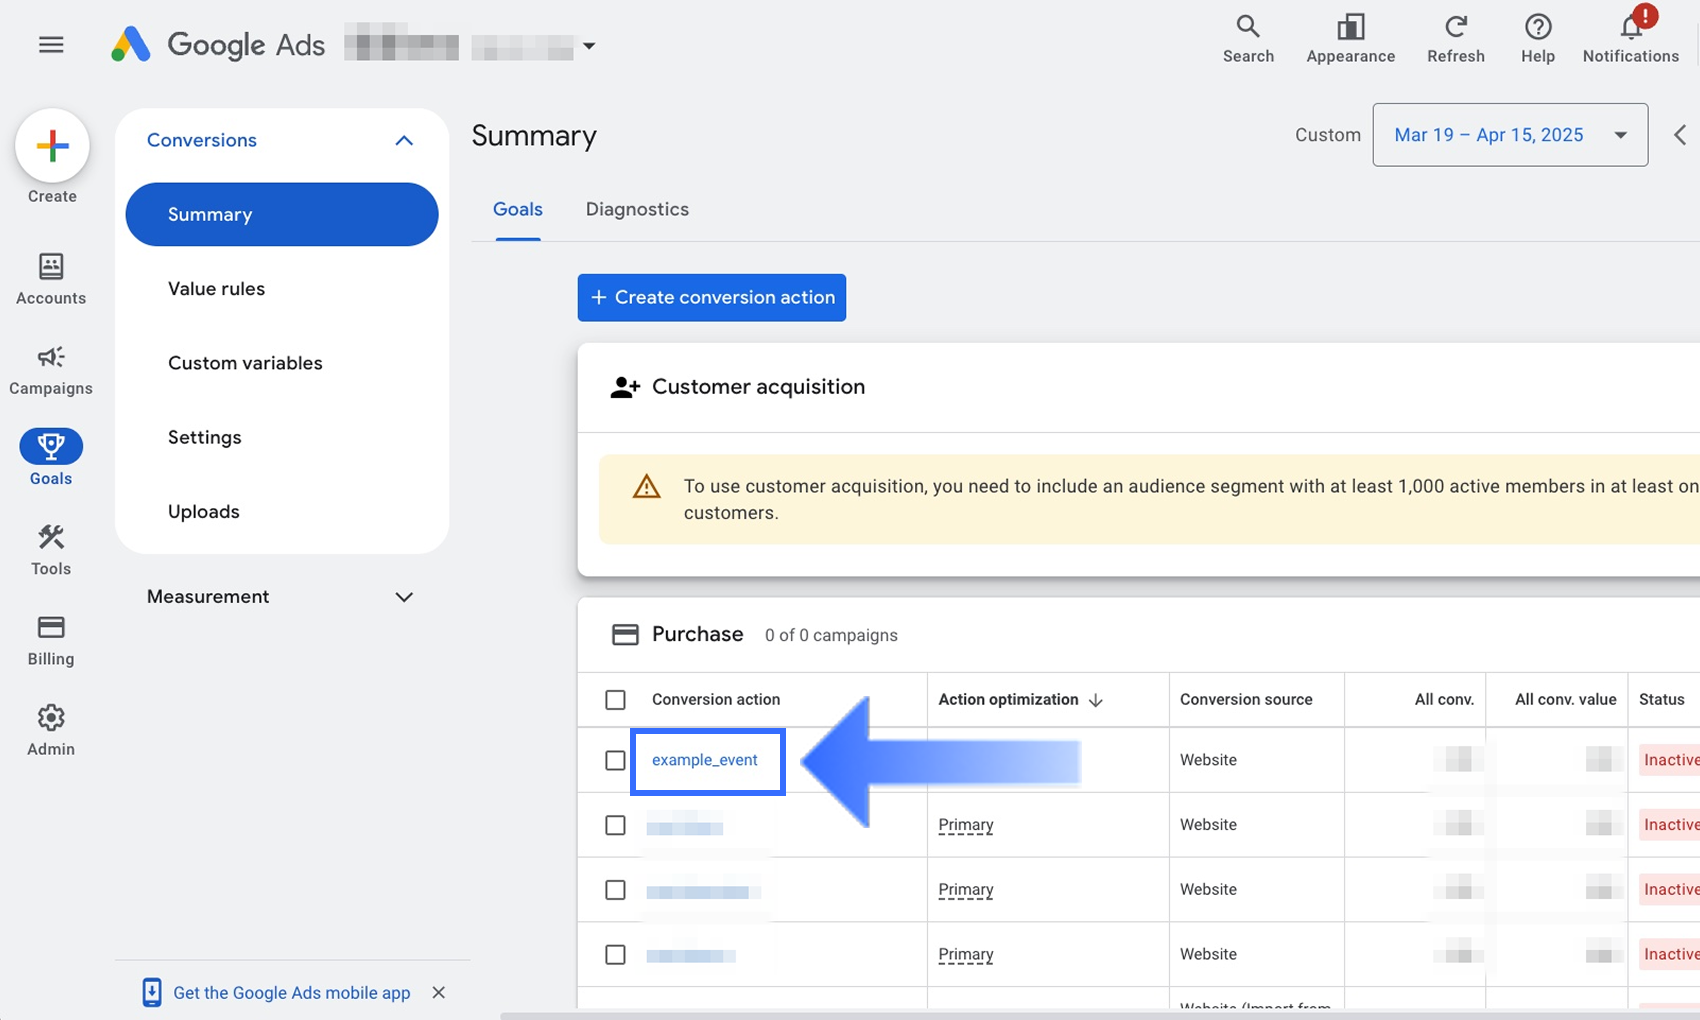
Task: Expand the Measurement section
Action: pyautogui.click(x=403, y=597)
